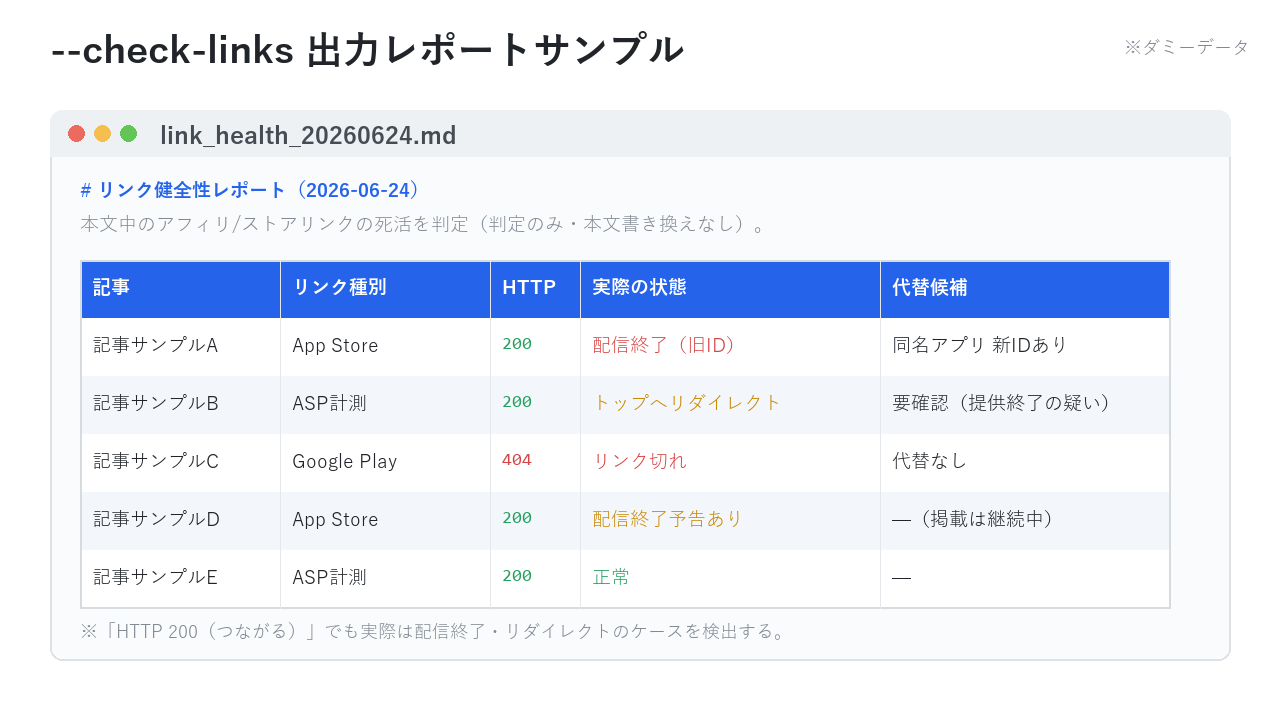The width and height of the screenshot is (1280, 720).
Task: Click the red close dot in window header
Action: click(x=76, y=134)
